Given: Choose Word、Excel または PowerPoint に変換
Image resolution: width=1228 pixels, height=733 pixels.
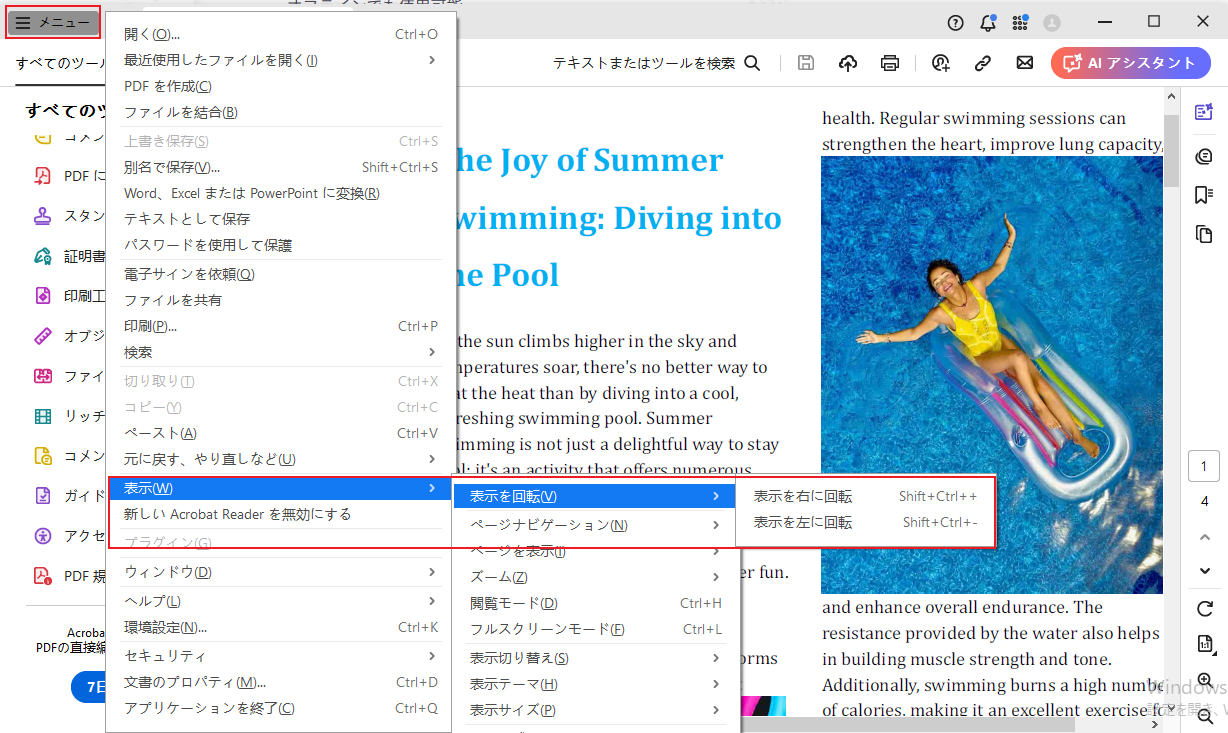Looking at the screenshot, I should click(281, 193).
